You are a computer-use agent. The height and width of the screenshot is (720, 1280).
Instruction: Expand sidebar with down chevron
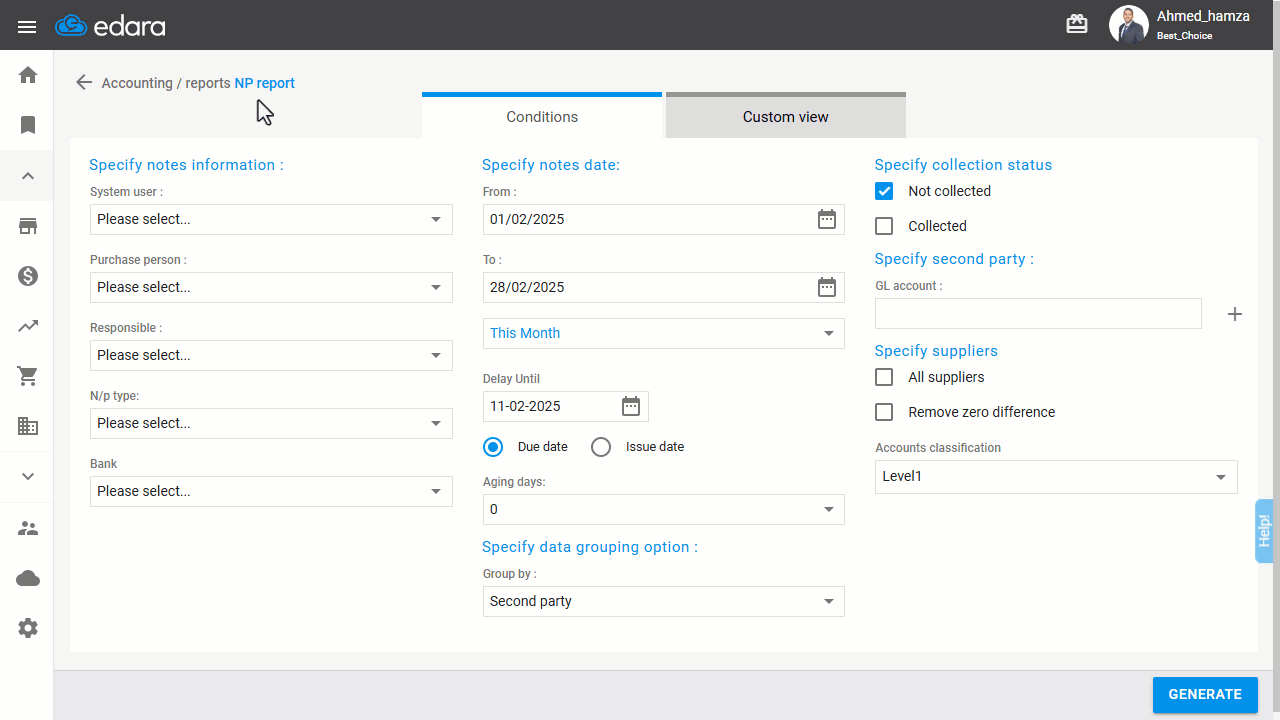pos(28,477)
